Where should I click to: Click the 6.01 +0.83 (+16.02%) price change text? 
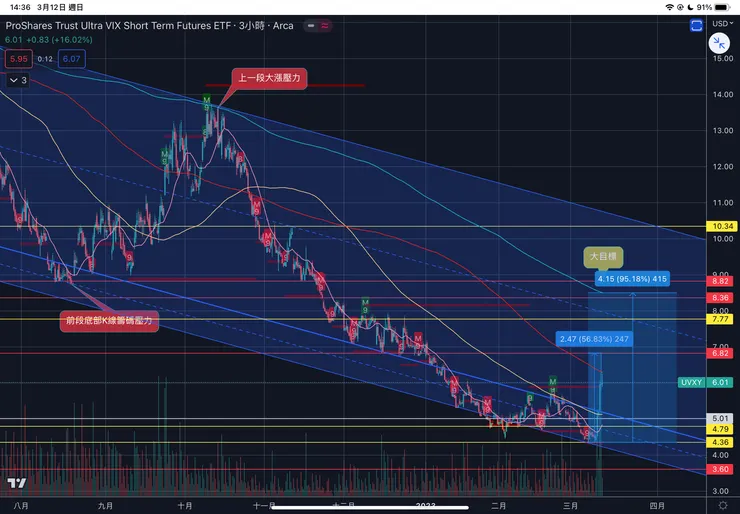click(x=49, y=40)
